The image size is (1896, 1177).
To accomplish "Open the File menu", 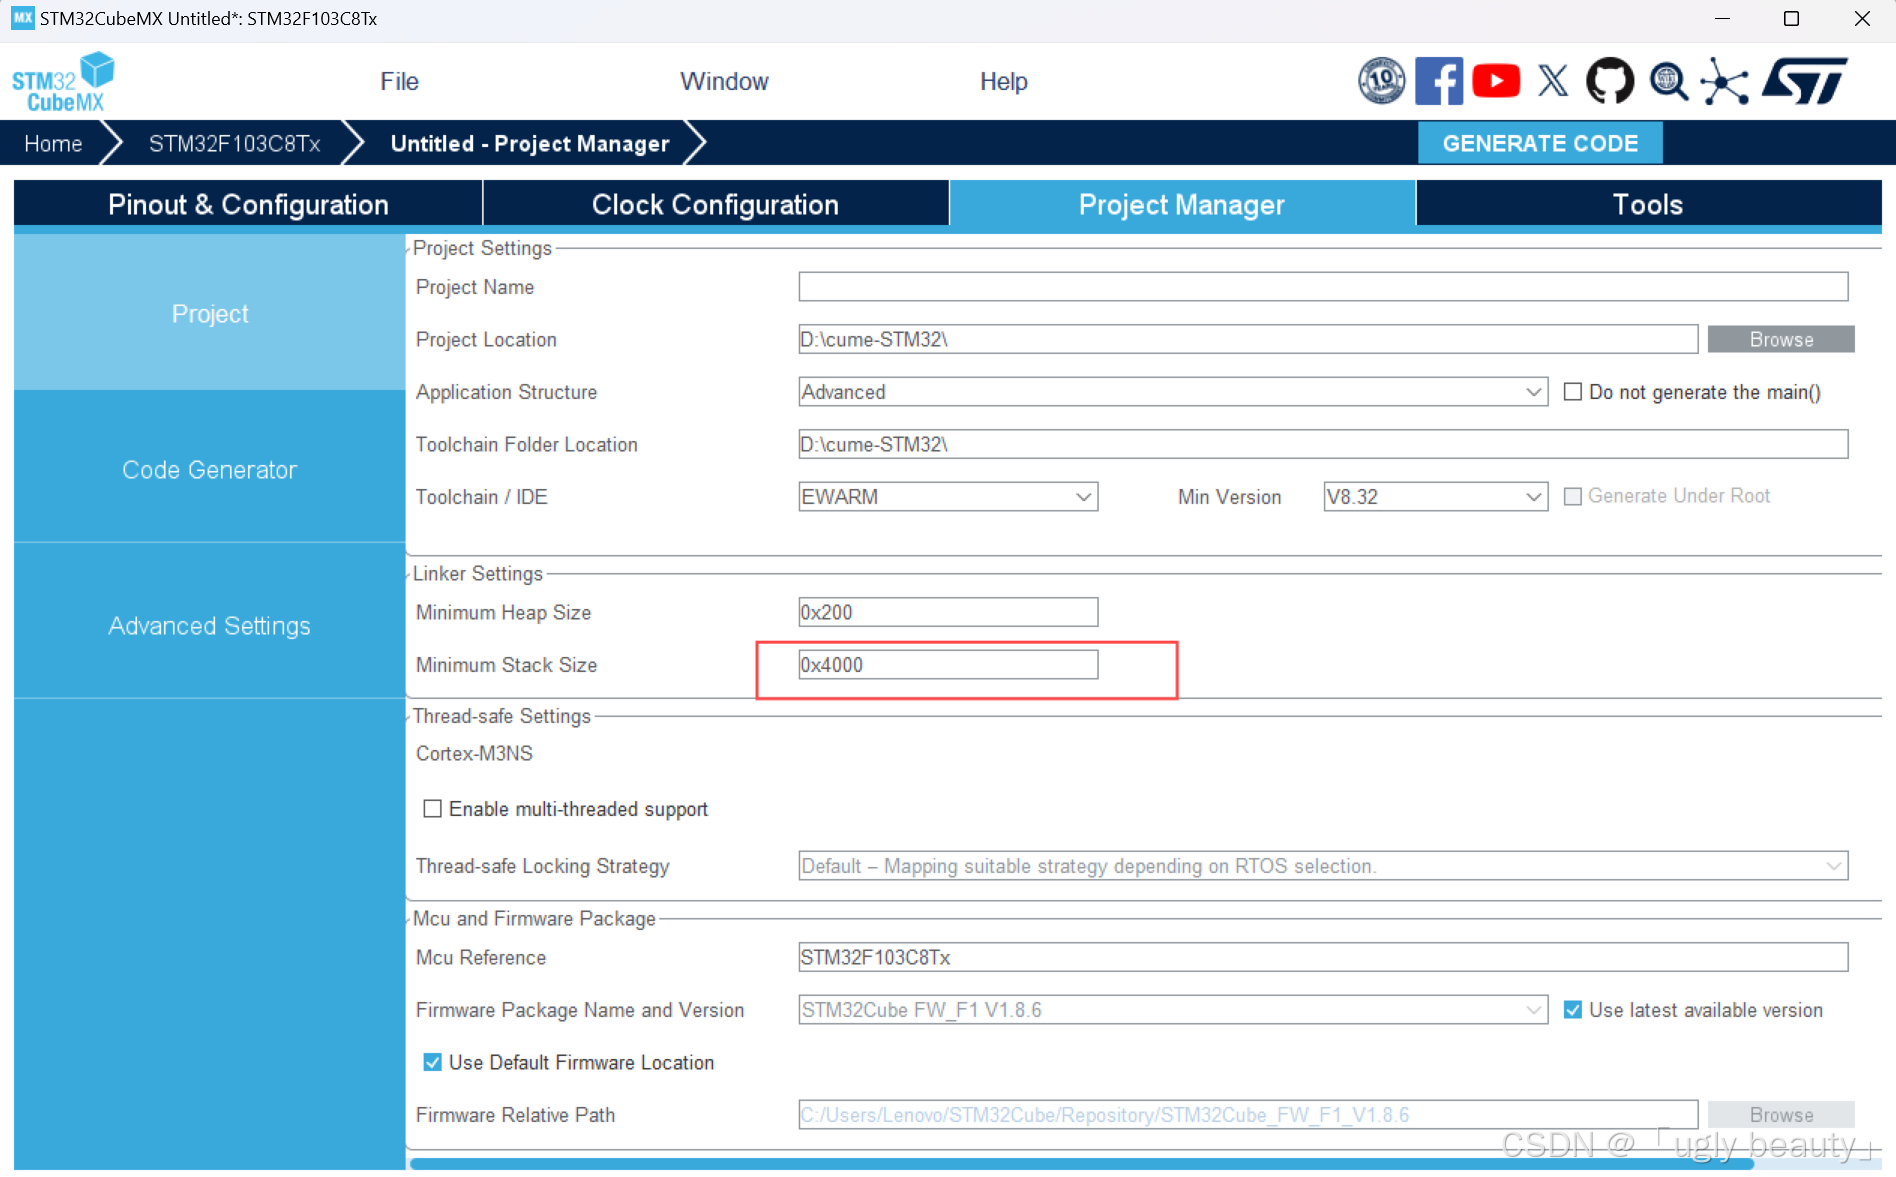I will [x=399, y=82].
